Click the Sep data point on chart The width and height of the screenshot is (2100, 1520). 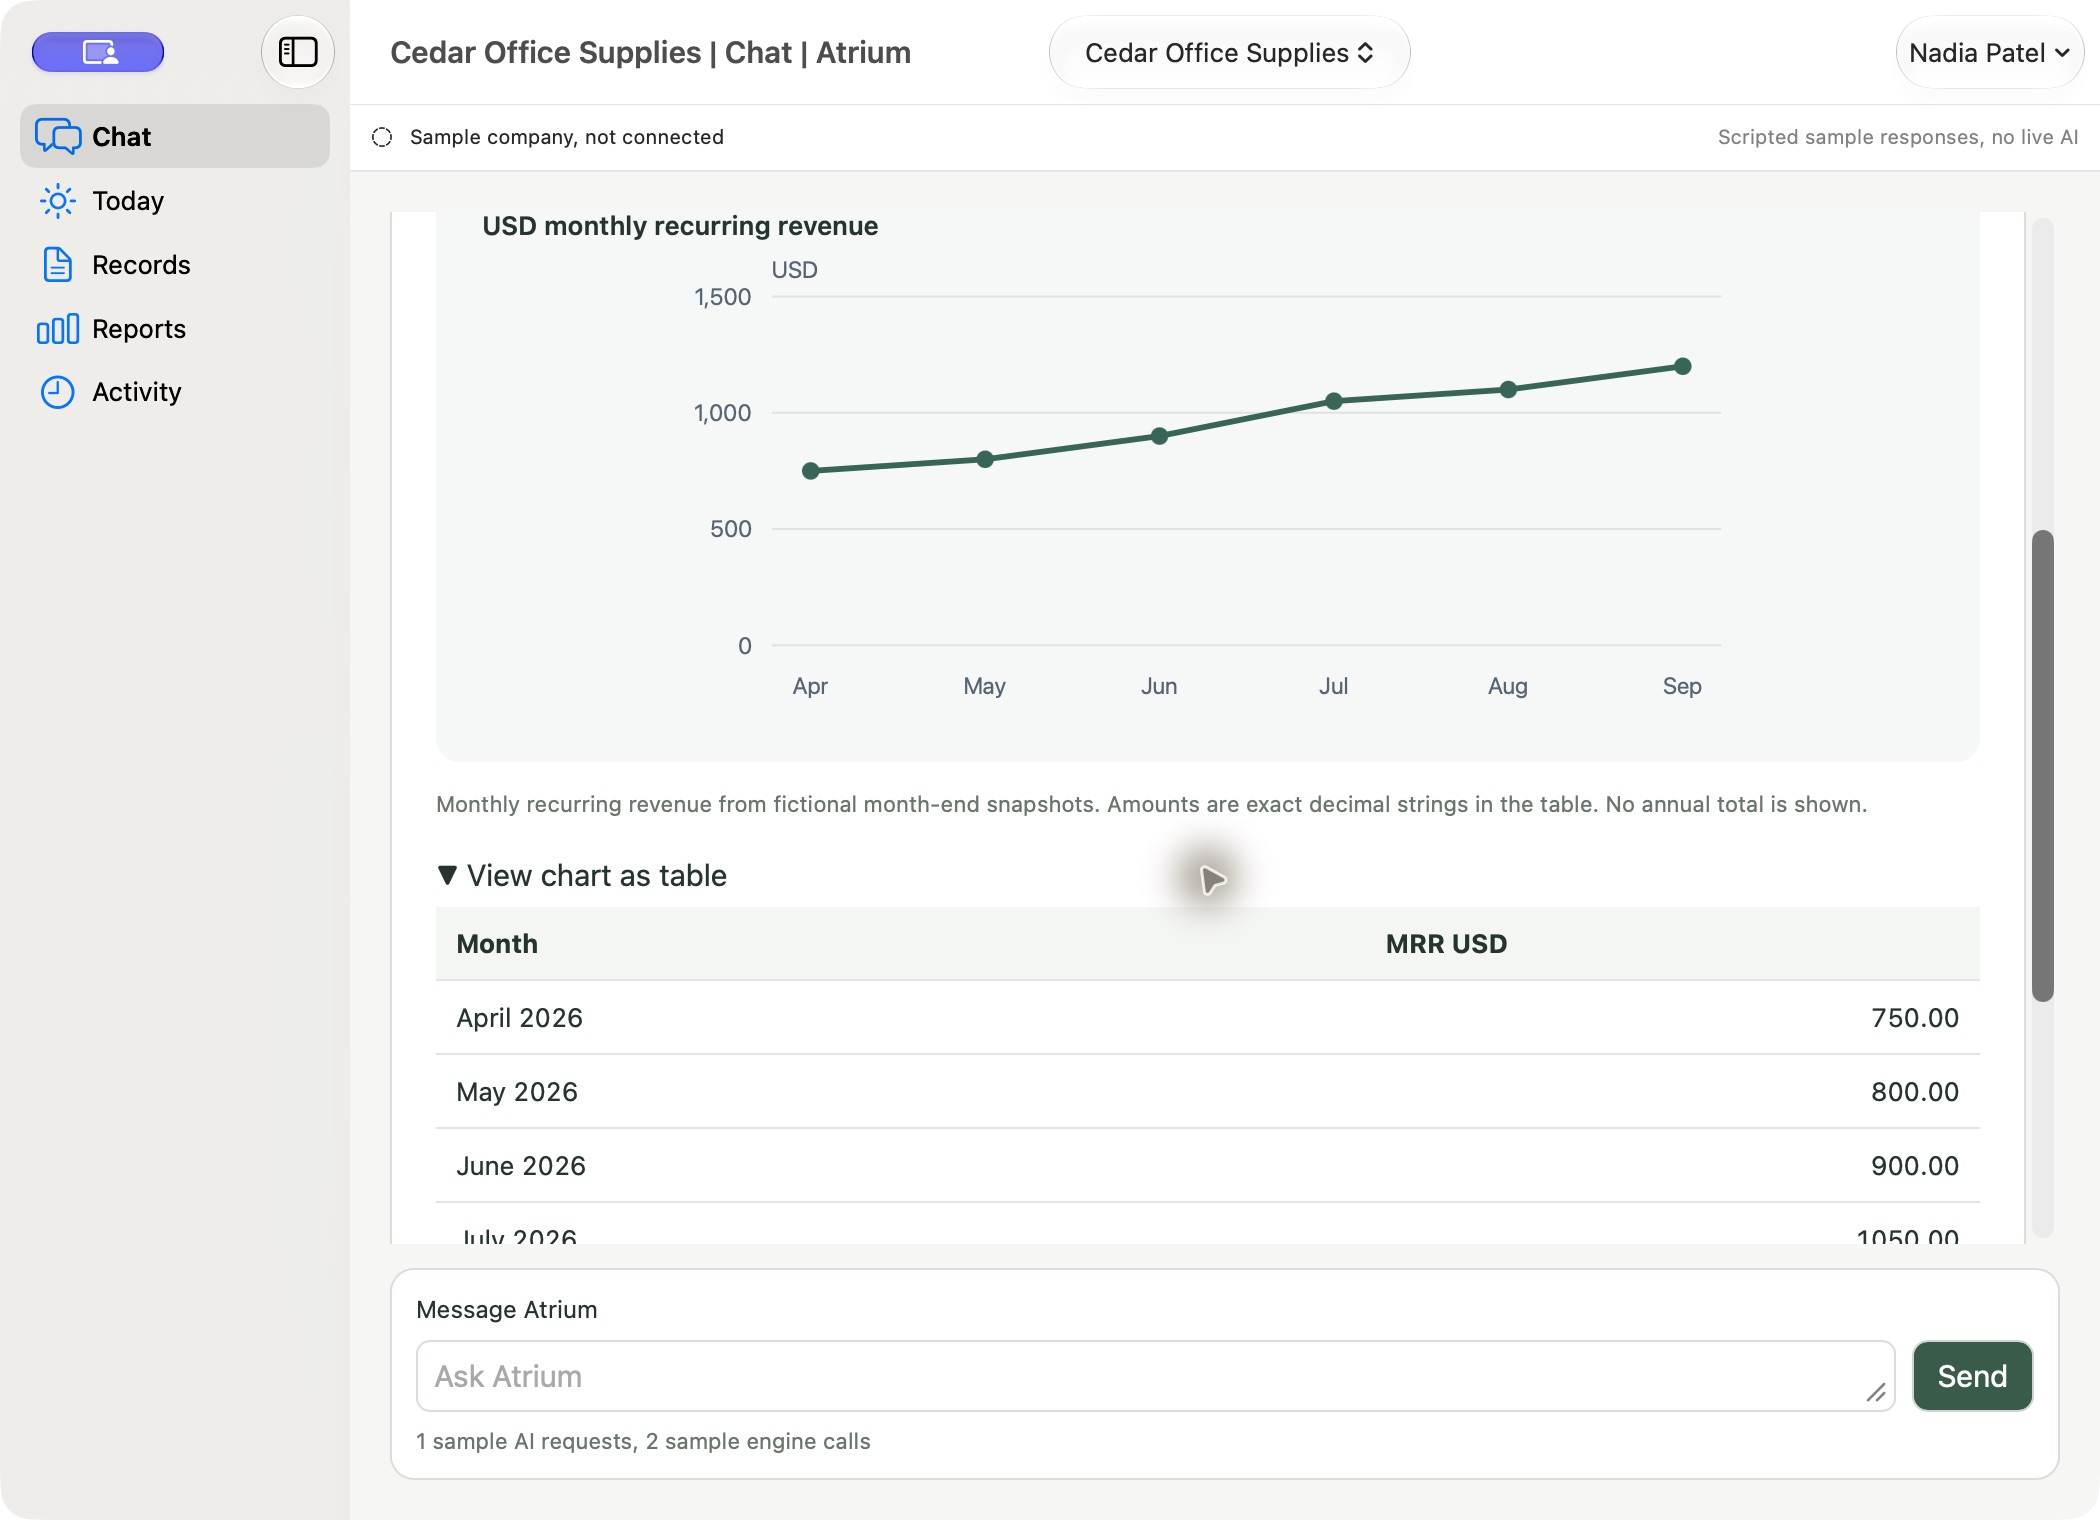click(x=1682, y=366)
